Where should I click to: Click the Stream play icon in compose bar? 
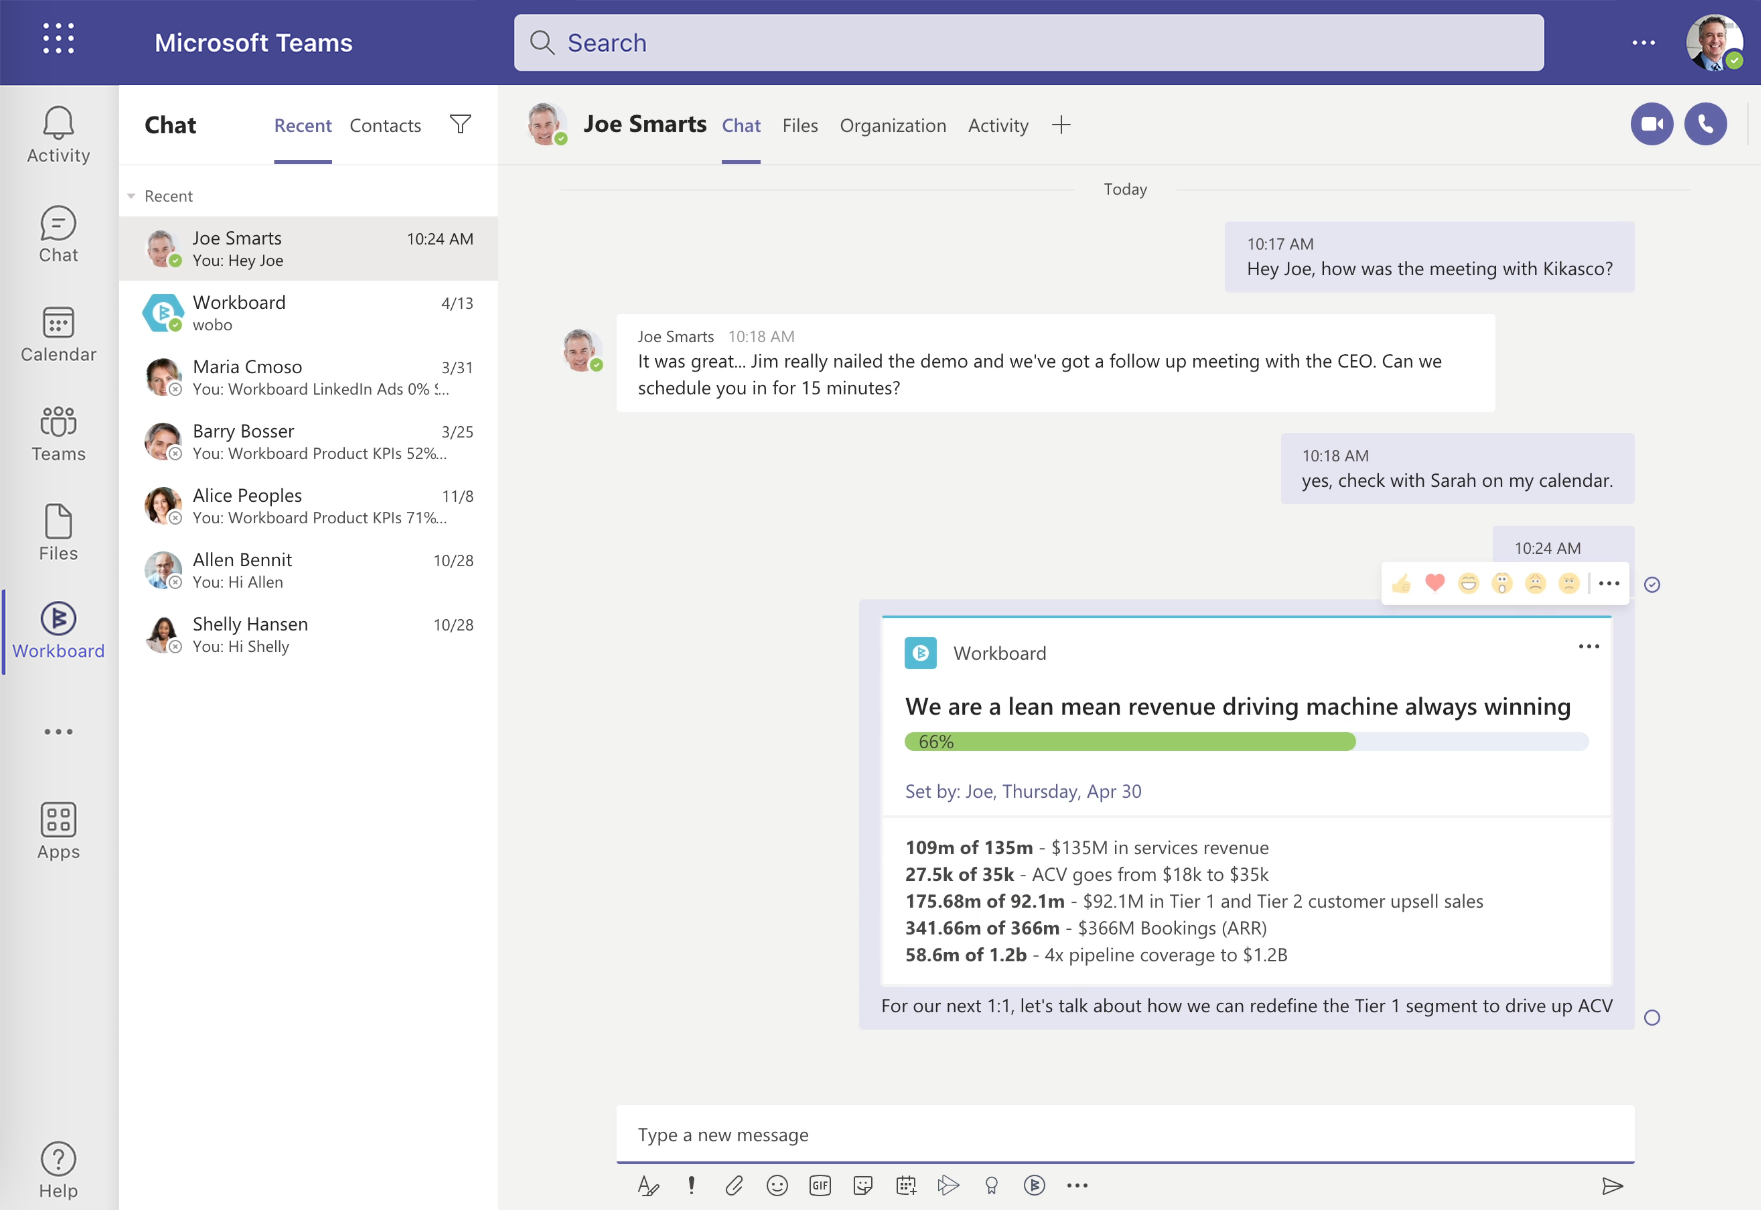coord(948,1186)
